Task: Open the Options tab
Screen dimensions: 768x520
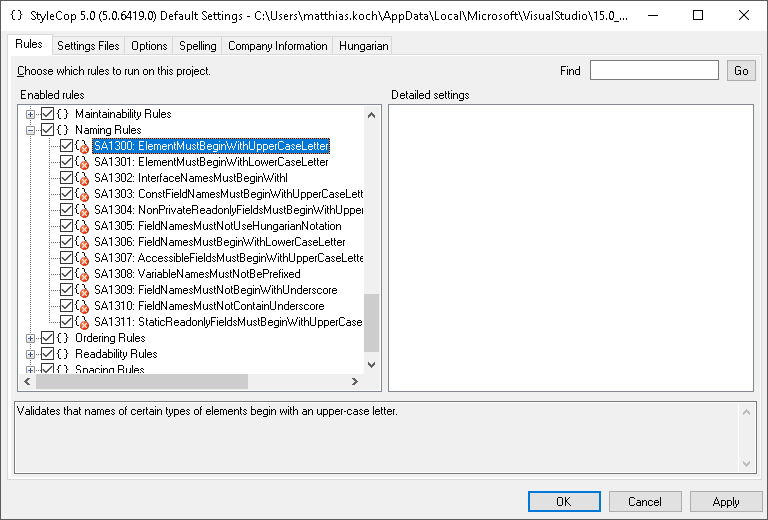Action: coord(149,46)
